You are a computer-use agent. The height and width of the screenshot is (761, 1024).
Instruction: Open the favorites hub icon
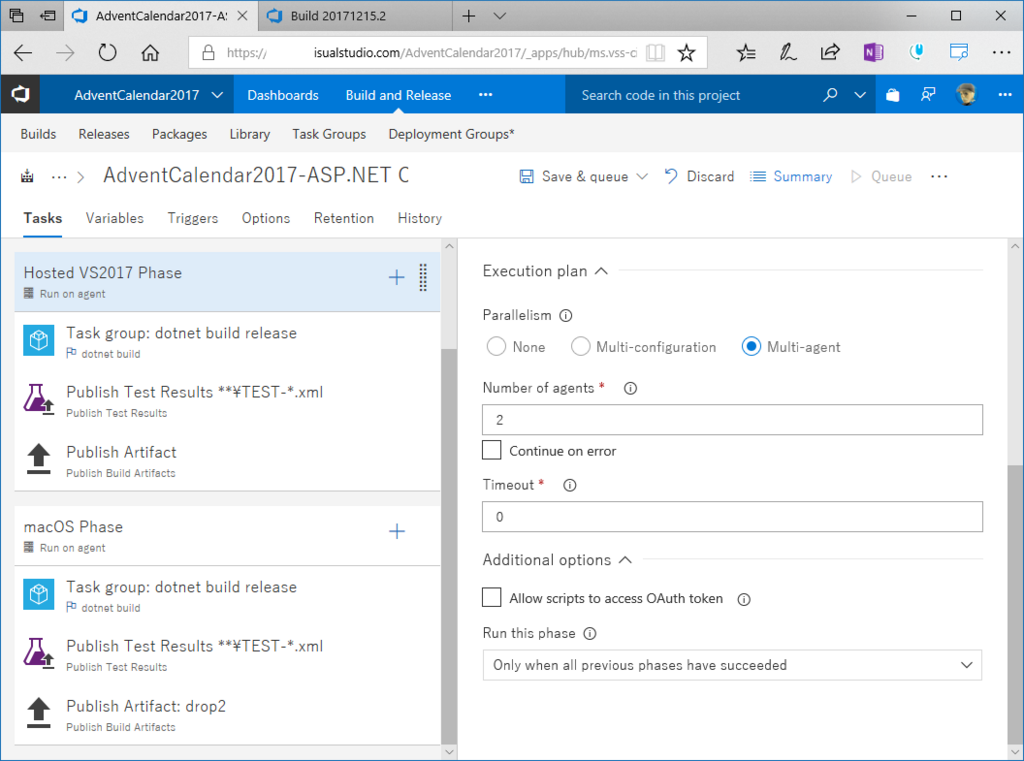[x=746, y=53]
